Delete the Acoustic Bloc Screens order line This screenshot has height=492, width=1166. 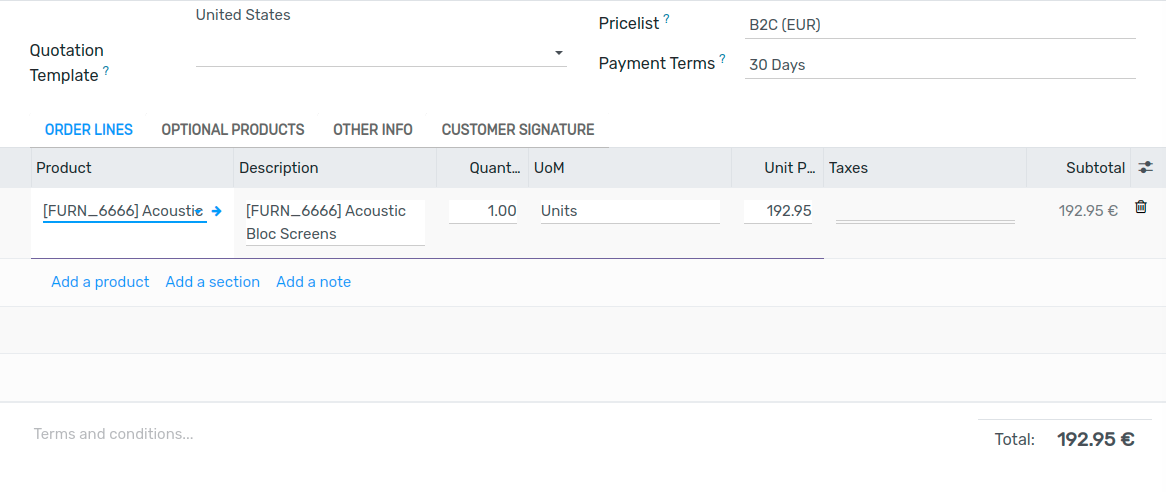pyautogui.click(x=1141, y=207)
